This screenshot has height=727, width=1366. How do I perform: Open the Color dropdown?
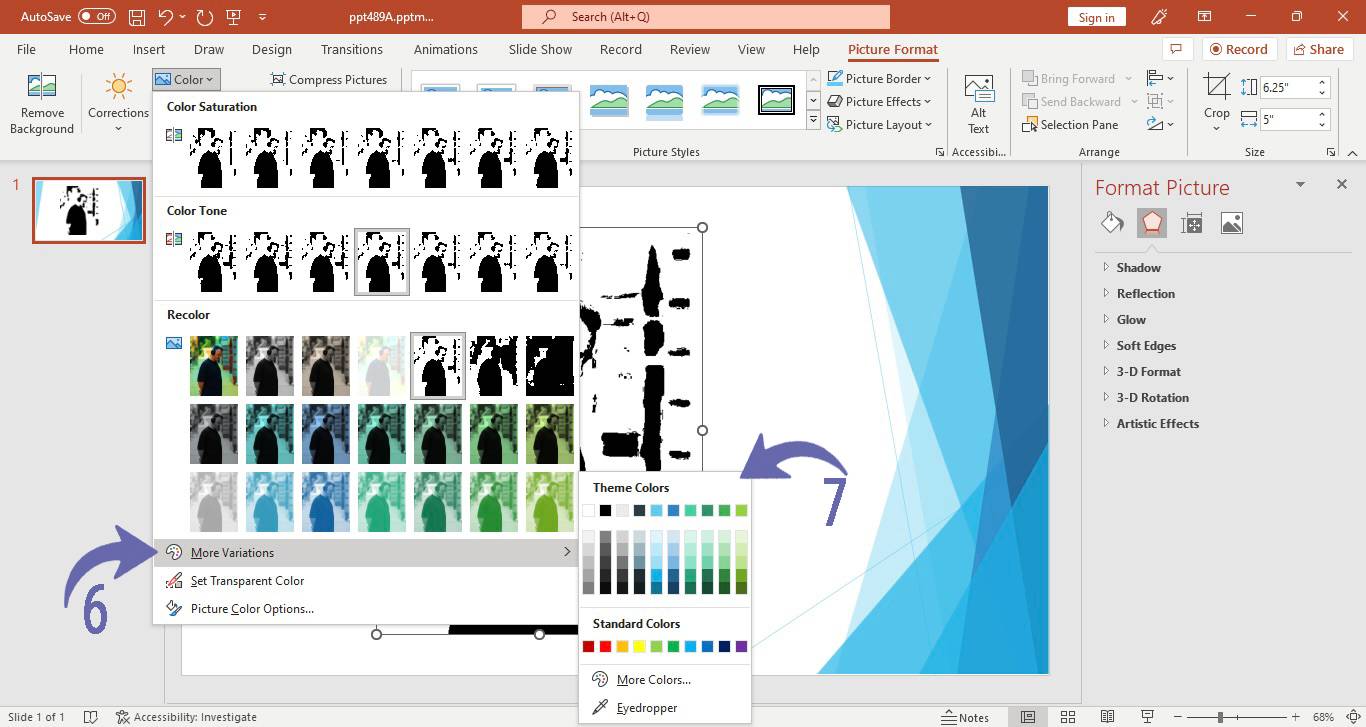pyautogui.click(x=186, y=79)
